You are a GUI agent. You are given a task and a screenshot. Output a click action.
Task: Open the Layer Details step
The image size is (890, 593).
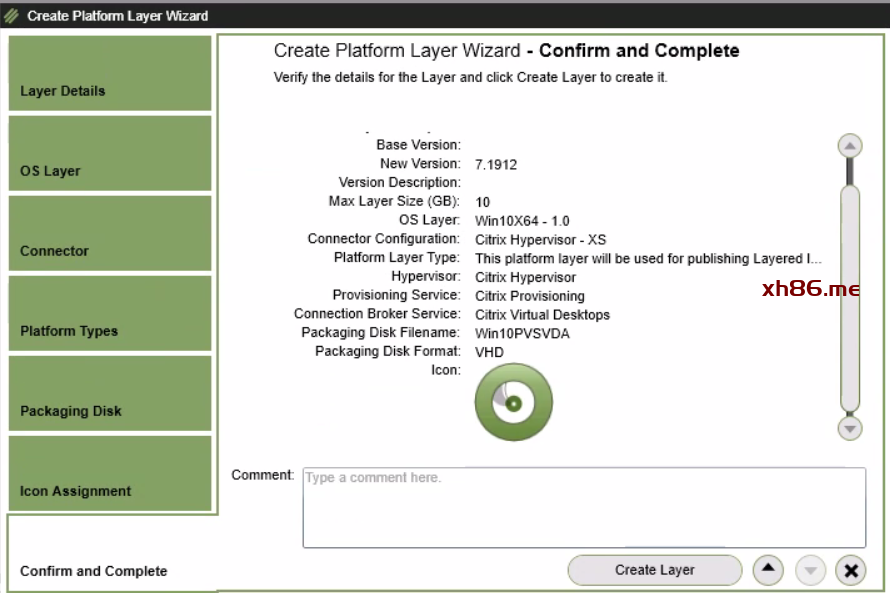110,74
